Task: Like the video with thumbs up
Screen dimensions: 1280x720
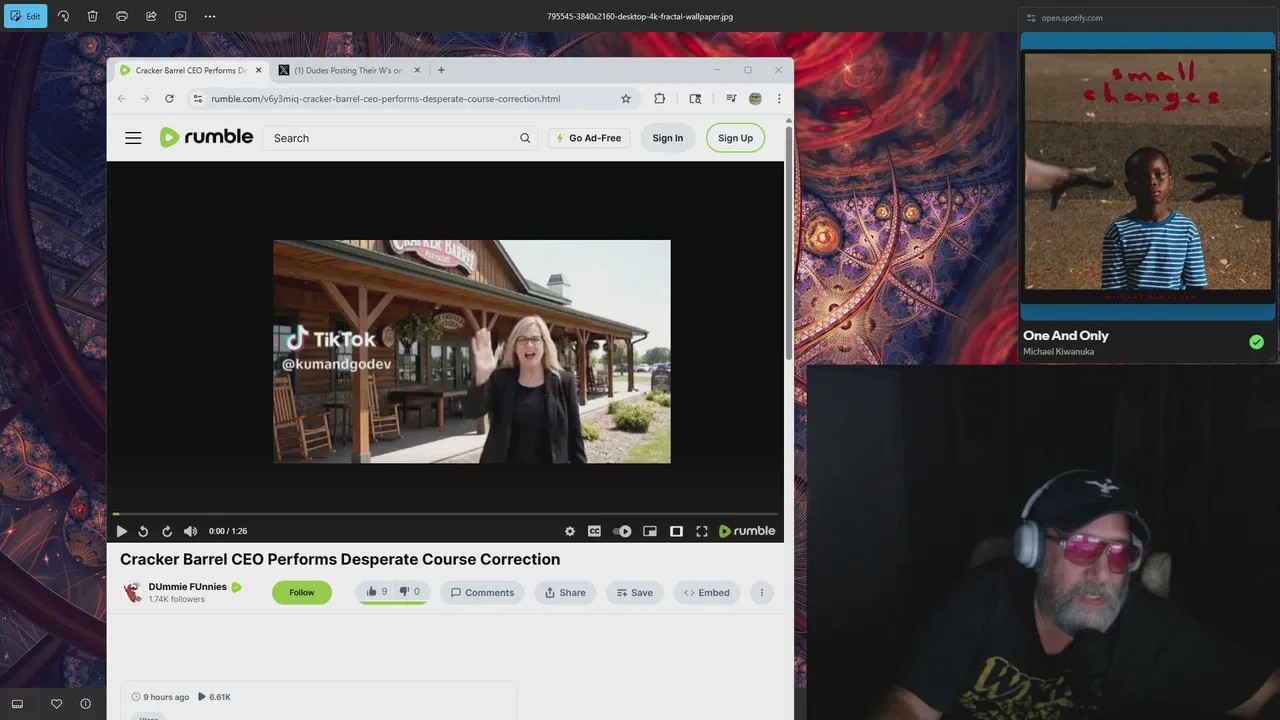Action: [375, 591]
